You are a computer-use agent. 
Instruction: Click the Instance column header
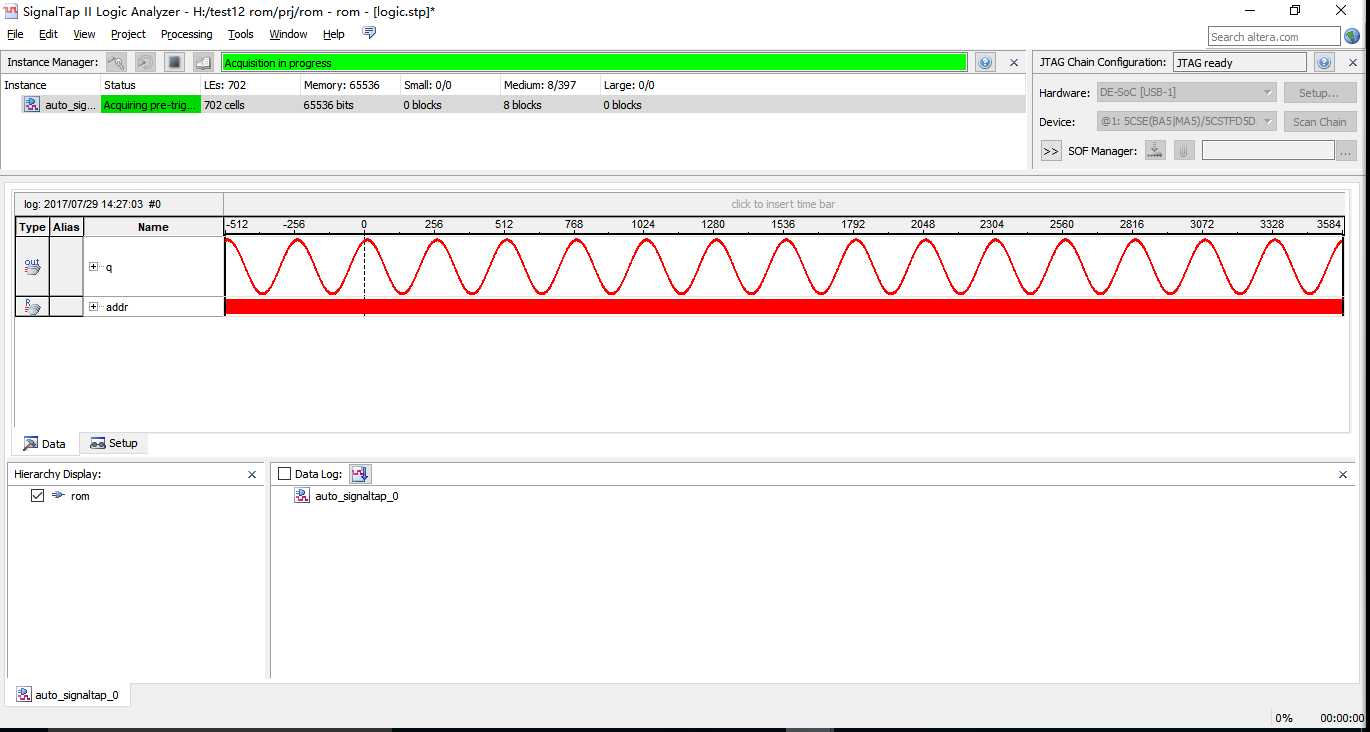(x=50, y=85)
